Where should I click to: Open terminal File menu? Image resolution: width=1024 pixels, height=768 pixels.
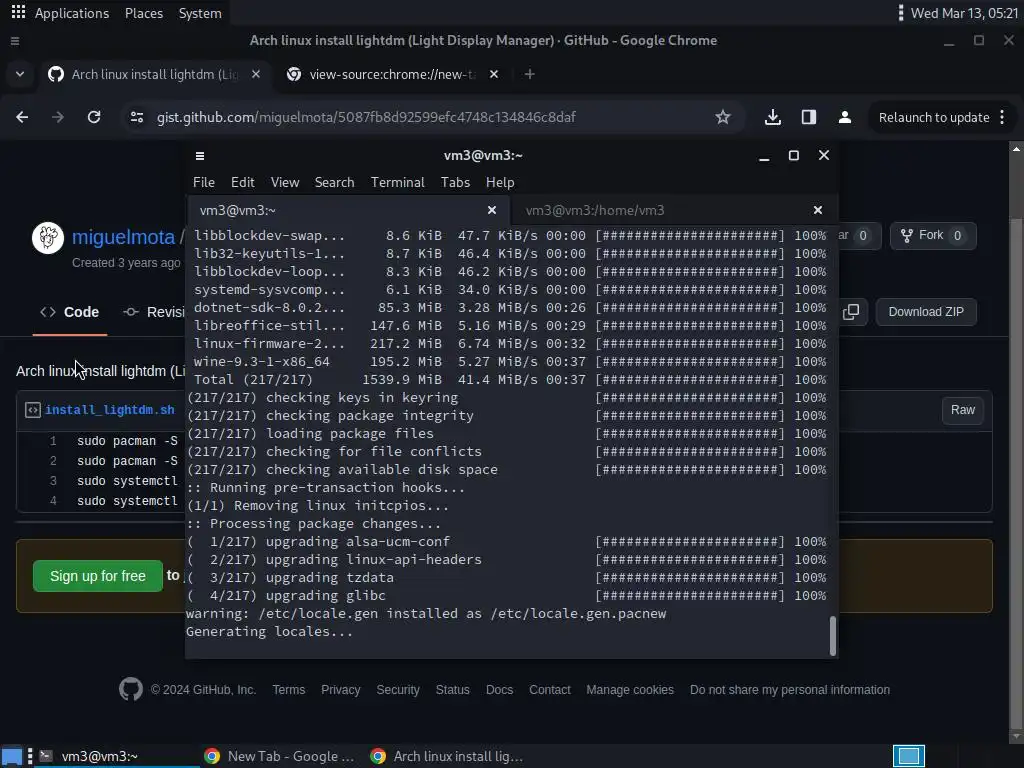(x=204, y=183)
